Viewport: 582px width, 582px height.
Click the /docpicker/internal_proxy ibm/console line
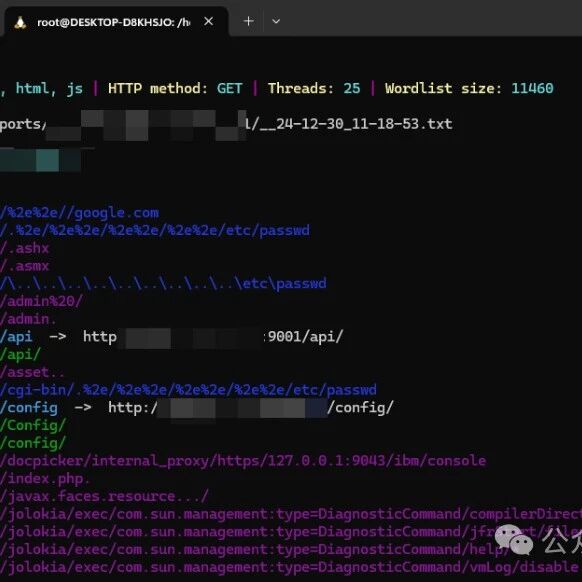(x=243, y=461)
